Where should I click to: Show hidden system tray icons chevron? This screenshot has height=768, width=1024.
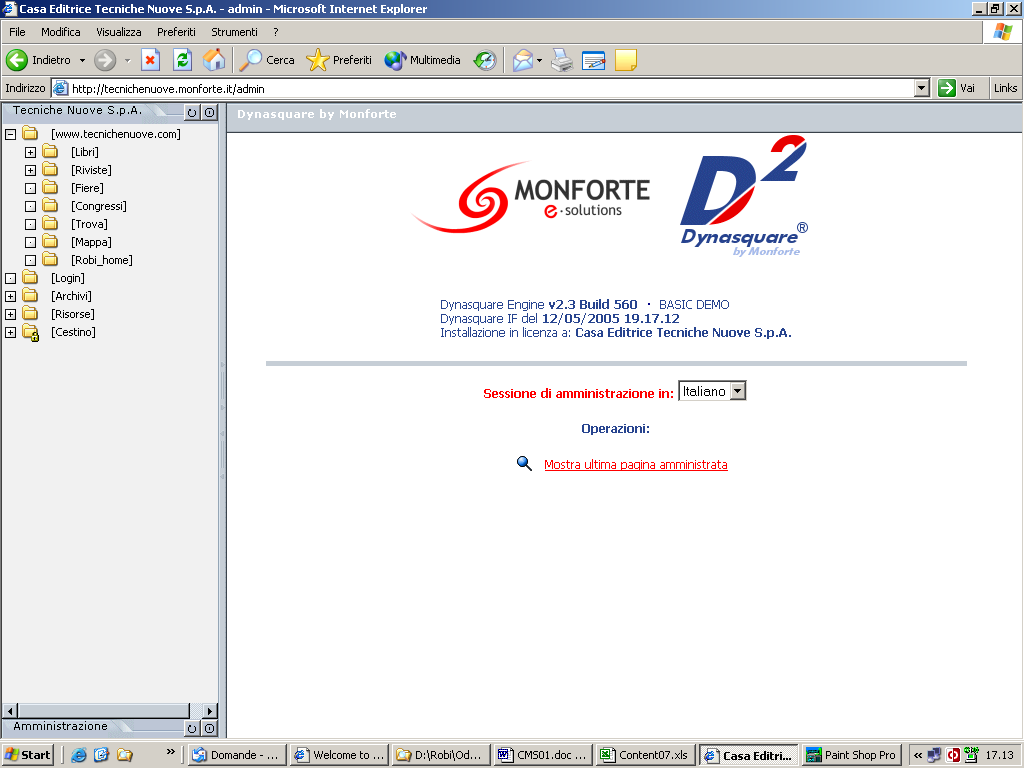[918, 755]
